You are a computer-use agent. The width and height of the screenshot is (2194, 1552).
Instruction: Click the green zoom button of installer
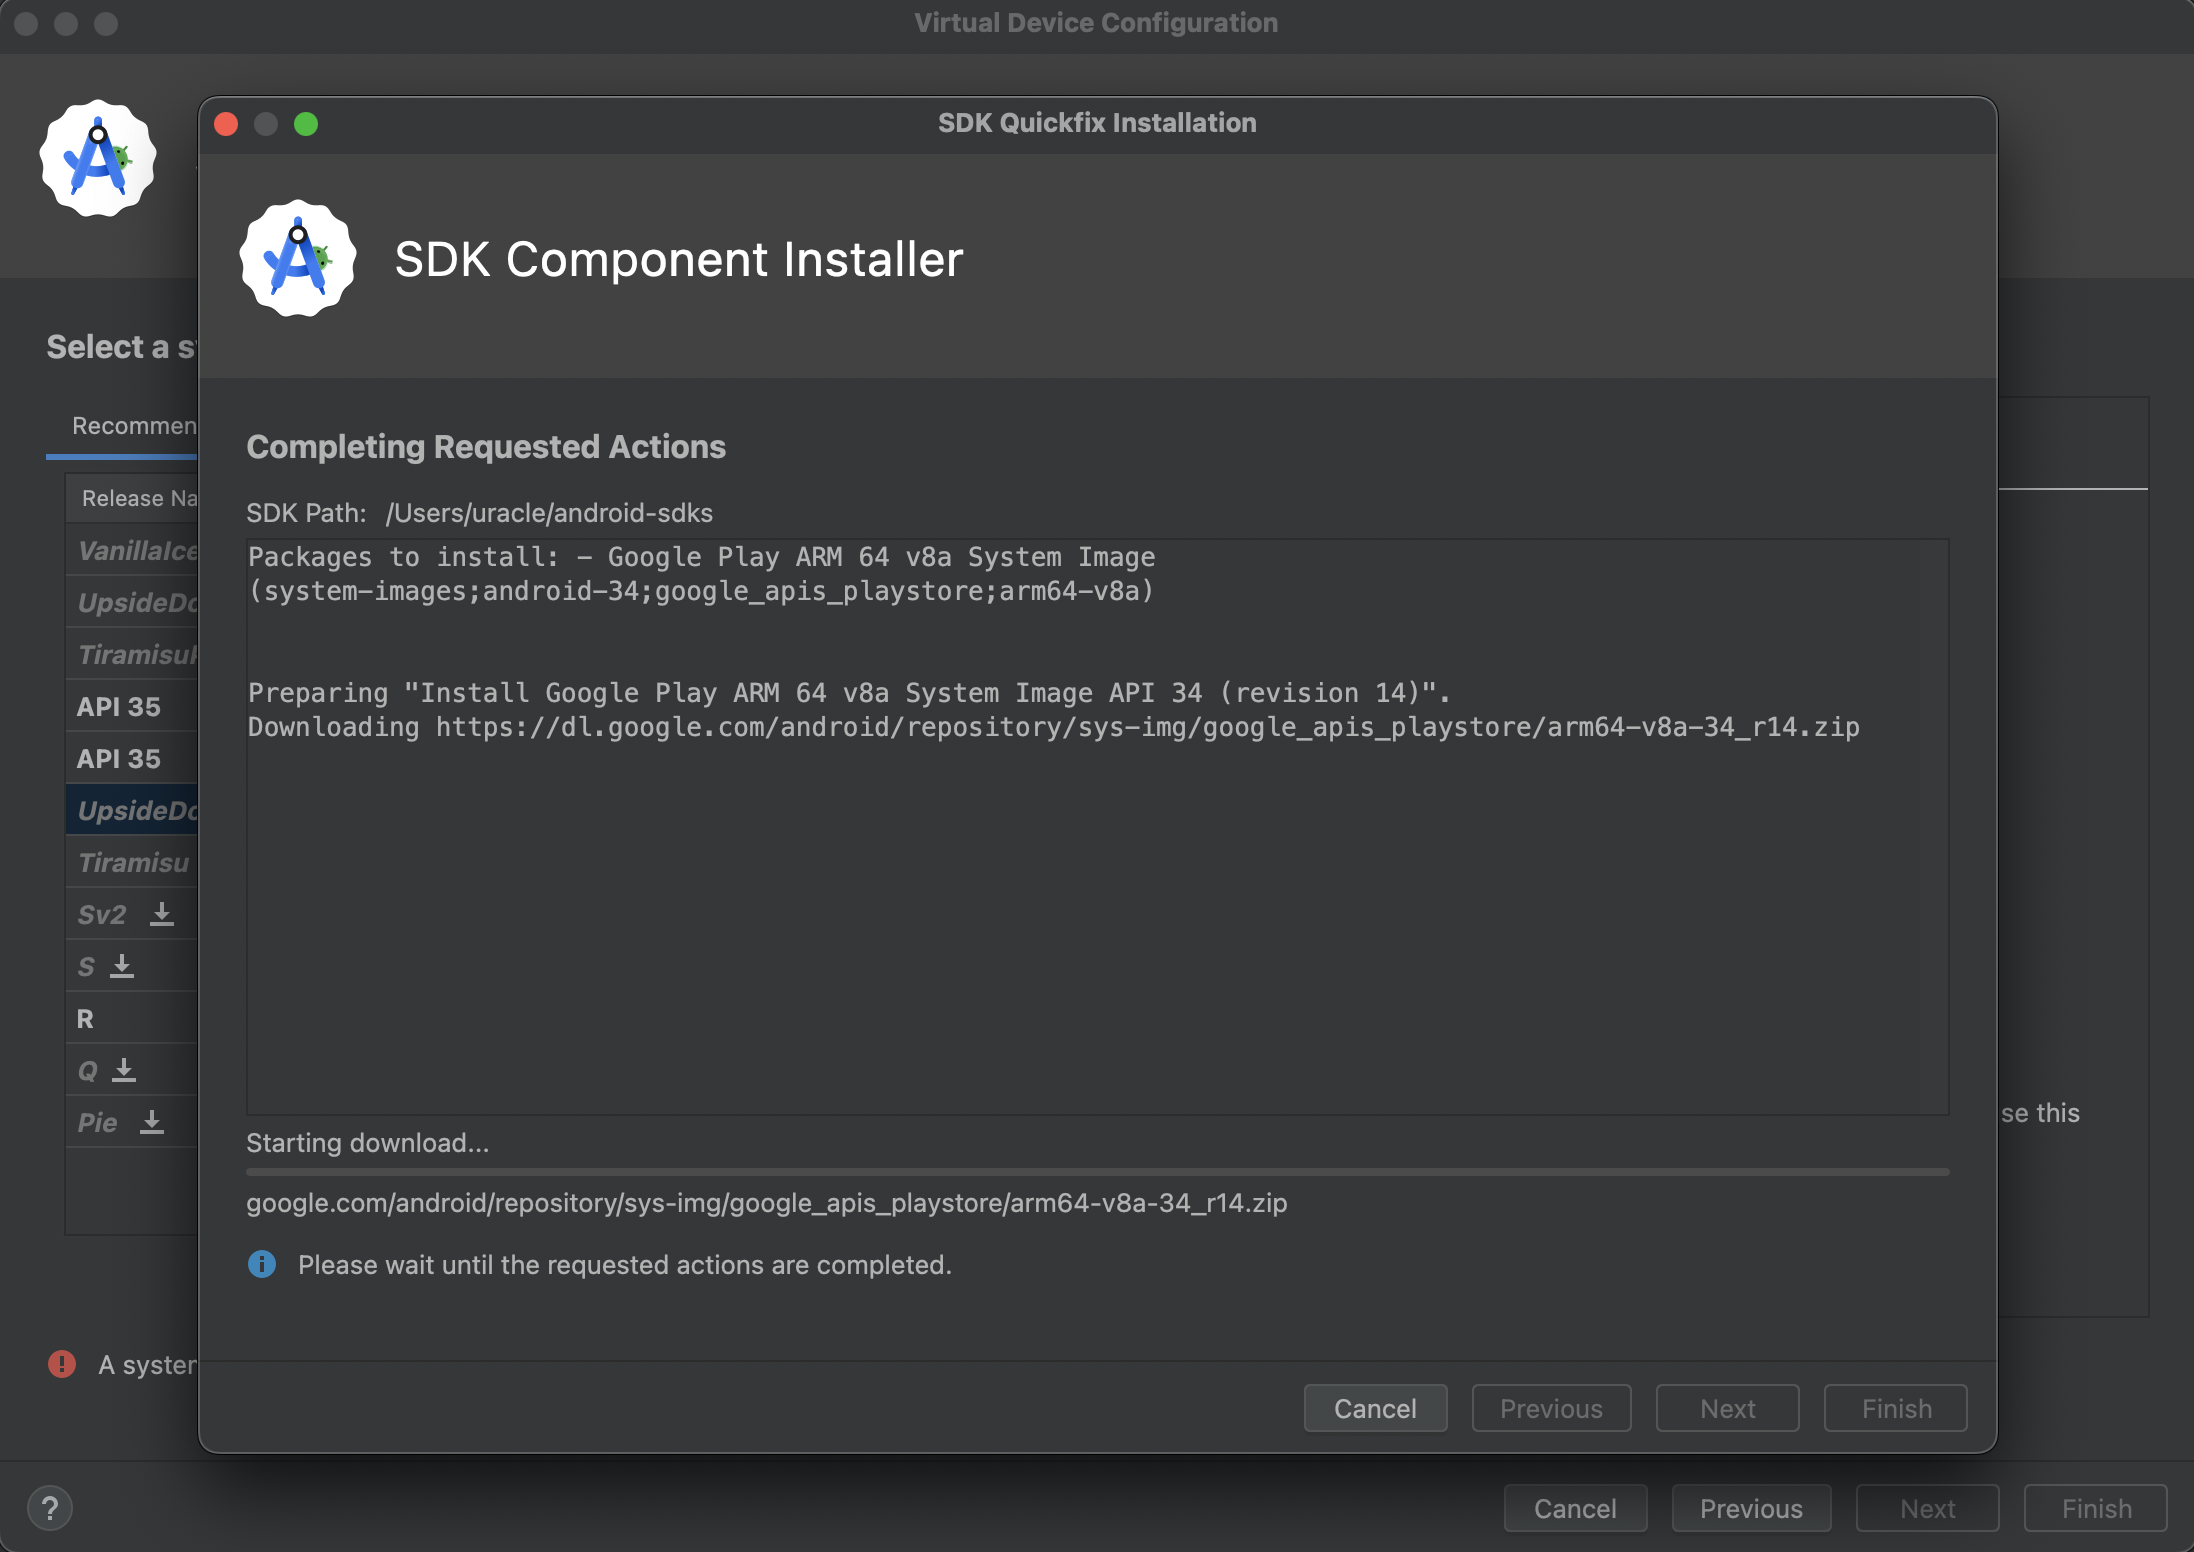click(x=306, y=124)
